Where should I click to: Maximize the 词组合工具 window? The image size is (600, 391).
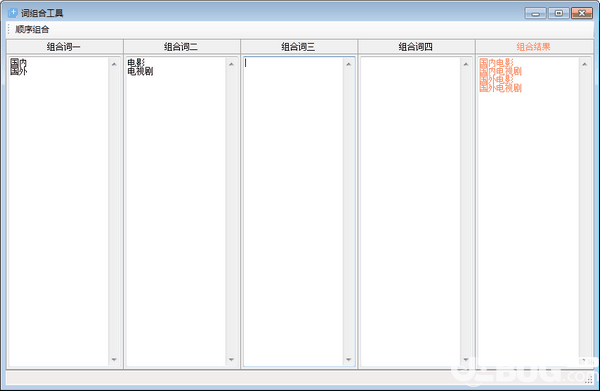coord(559,13)
